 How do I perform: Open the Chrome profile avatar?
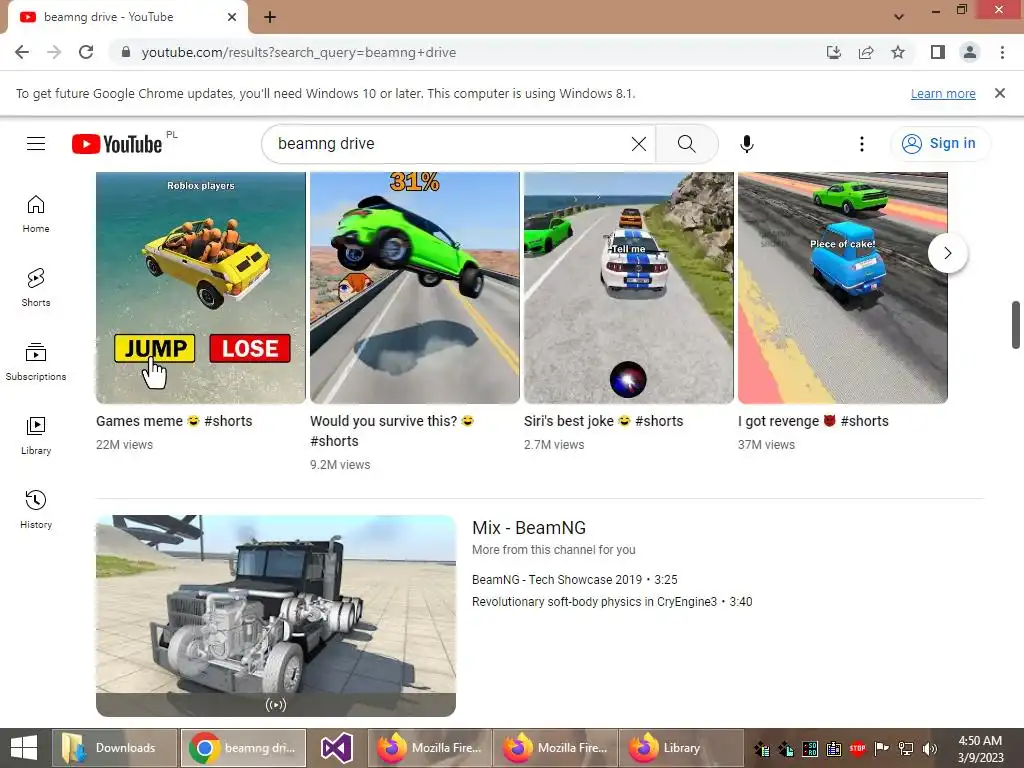(970, 52)
